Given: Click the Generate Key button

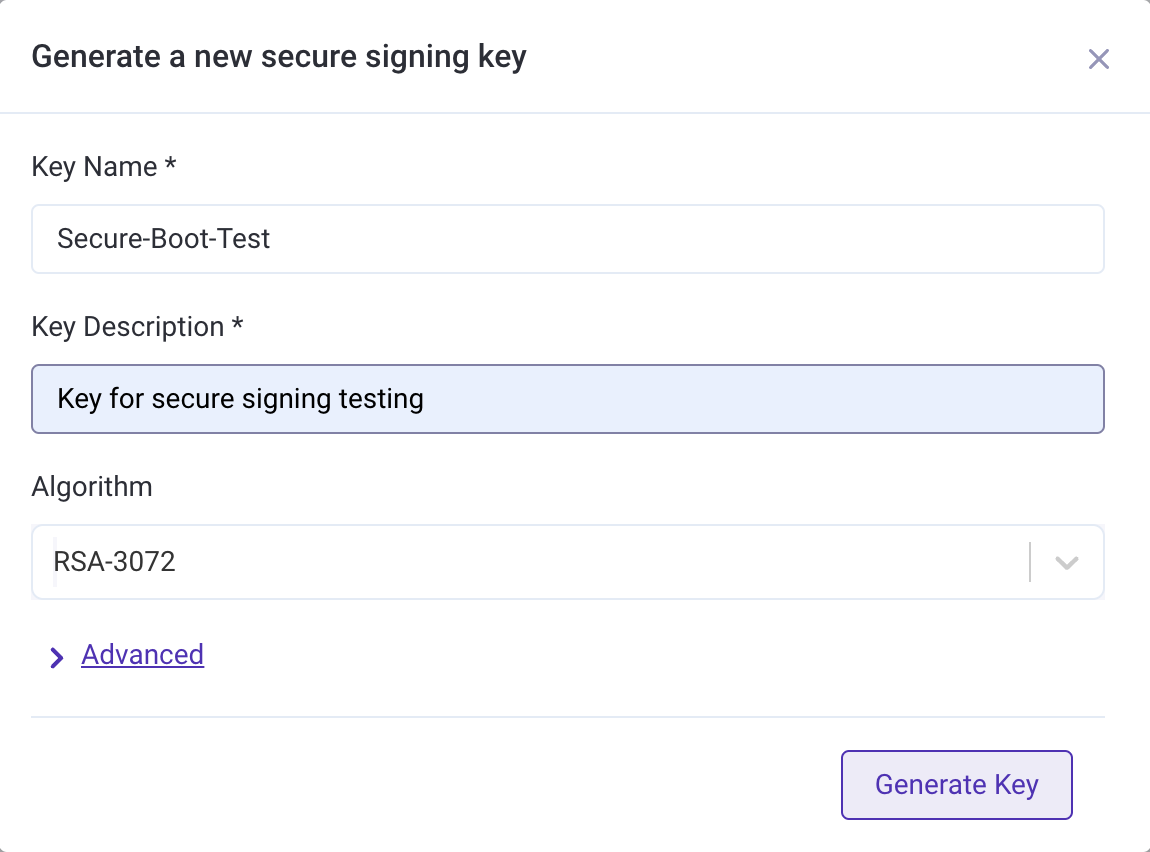Looking at the screenshot, I should click(x=955, y=785).
